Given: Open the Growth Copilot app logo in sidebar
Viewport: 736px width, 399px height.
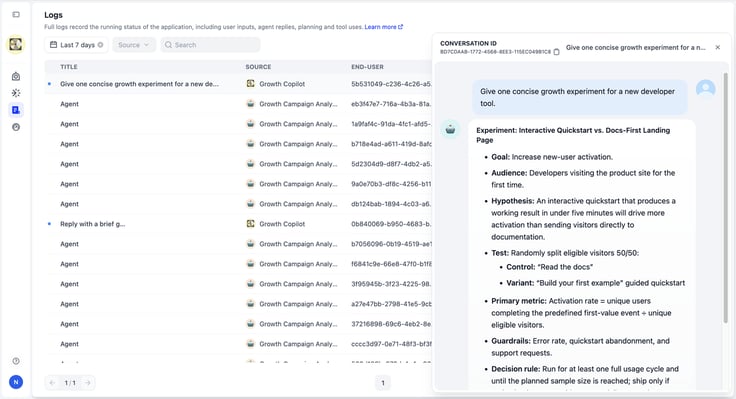Looking at the screenshot, I should coord(15,45).
